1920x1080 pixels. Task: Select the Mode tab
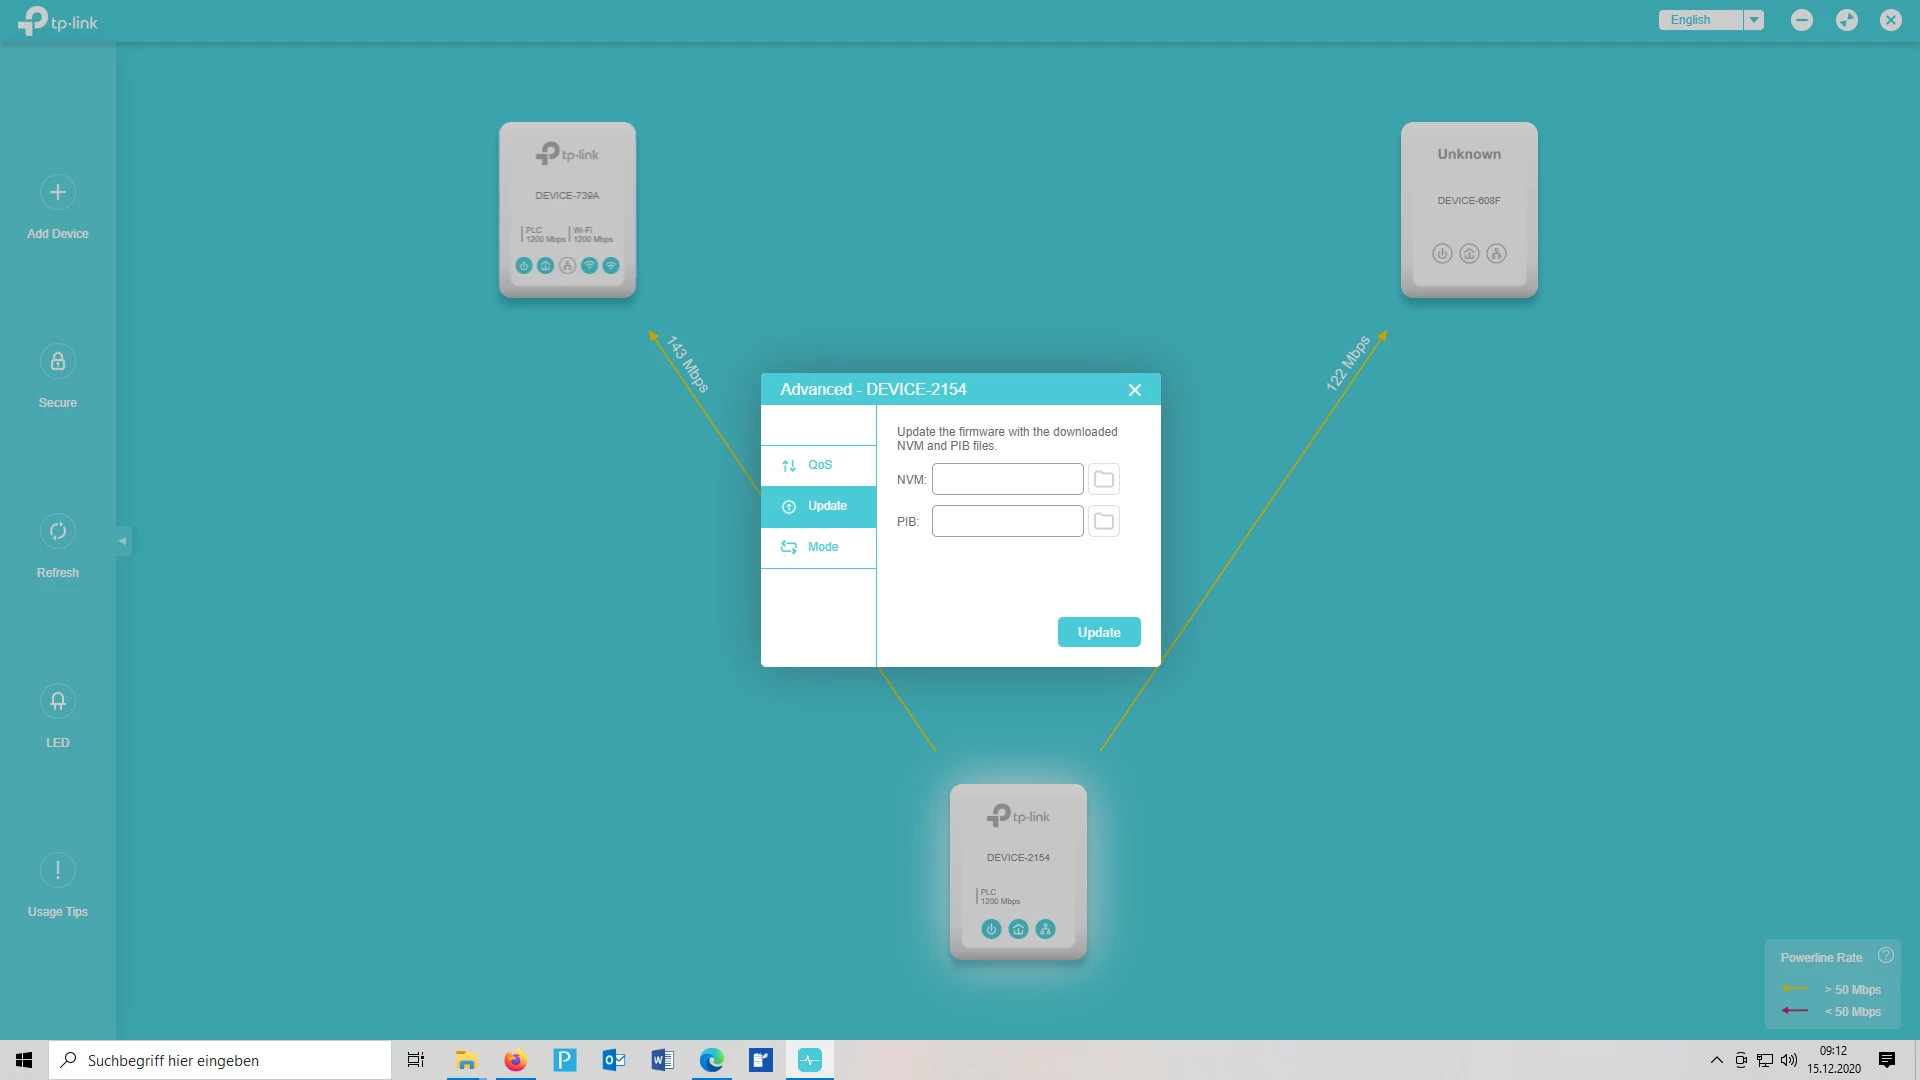pos(819,547)
